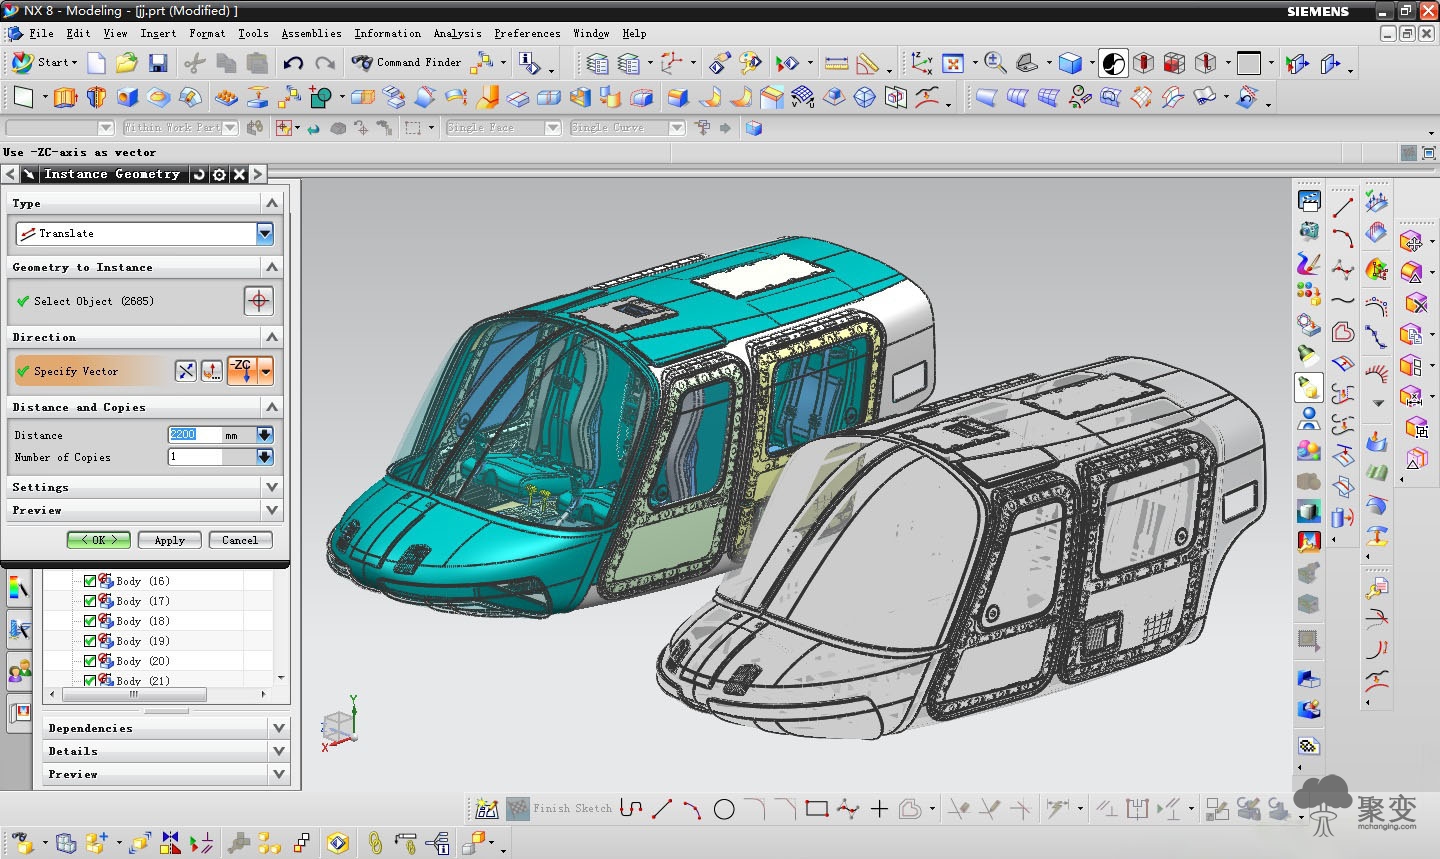
Task: Open the ZC vector type dropdown arrow
Action: tap(266, 371)
